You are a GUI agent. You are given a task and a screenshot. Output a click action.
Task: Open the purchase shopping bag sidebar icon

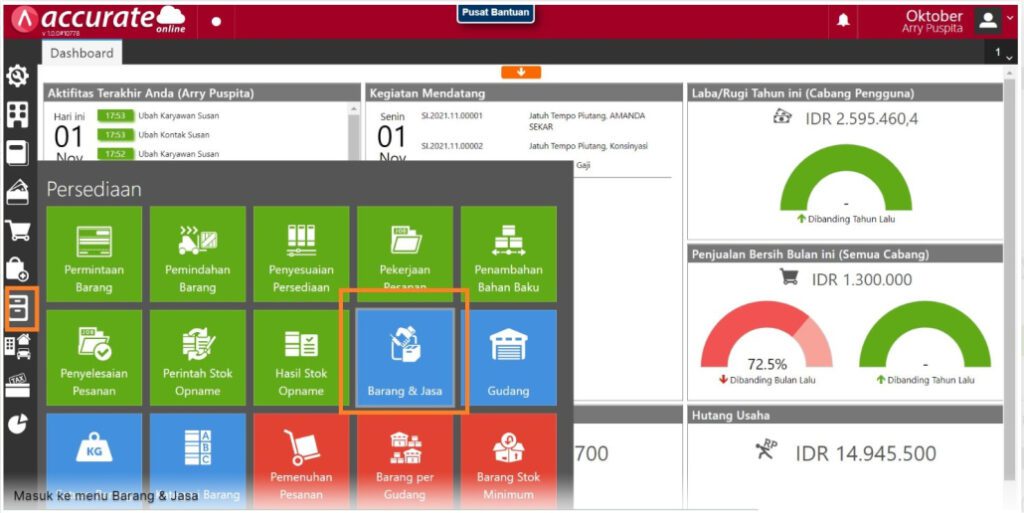point(17,268)
